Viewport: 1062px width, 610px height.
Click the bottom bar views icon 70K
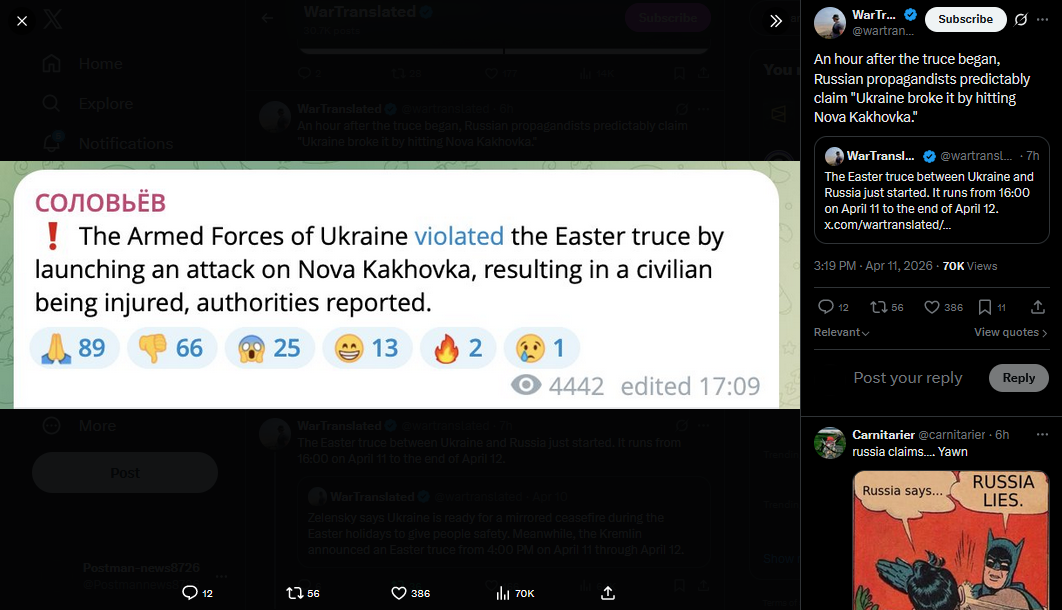click(515, 593)
